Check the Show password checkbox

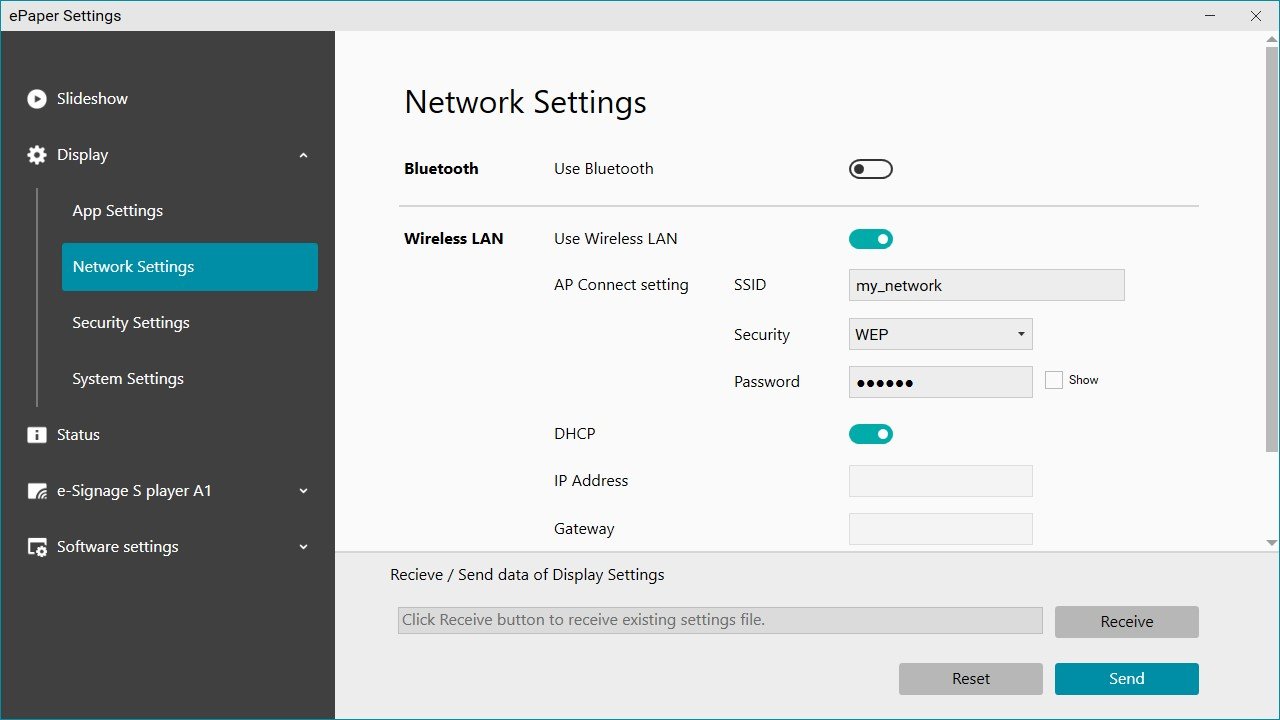[1053, 379]
